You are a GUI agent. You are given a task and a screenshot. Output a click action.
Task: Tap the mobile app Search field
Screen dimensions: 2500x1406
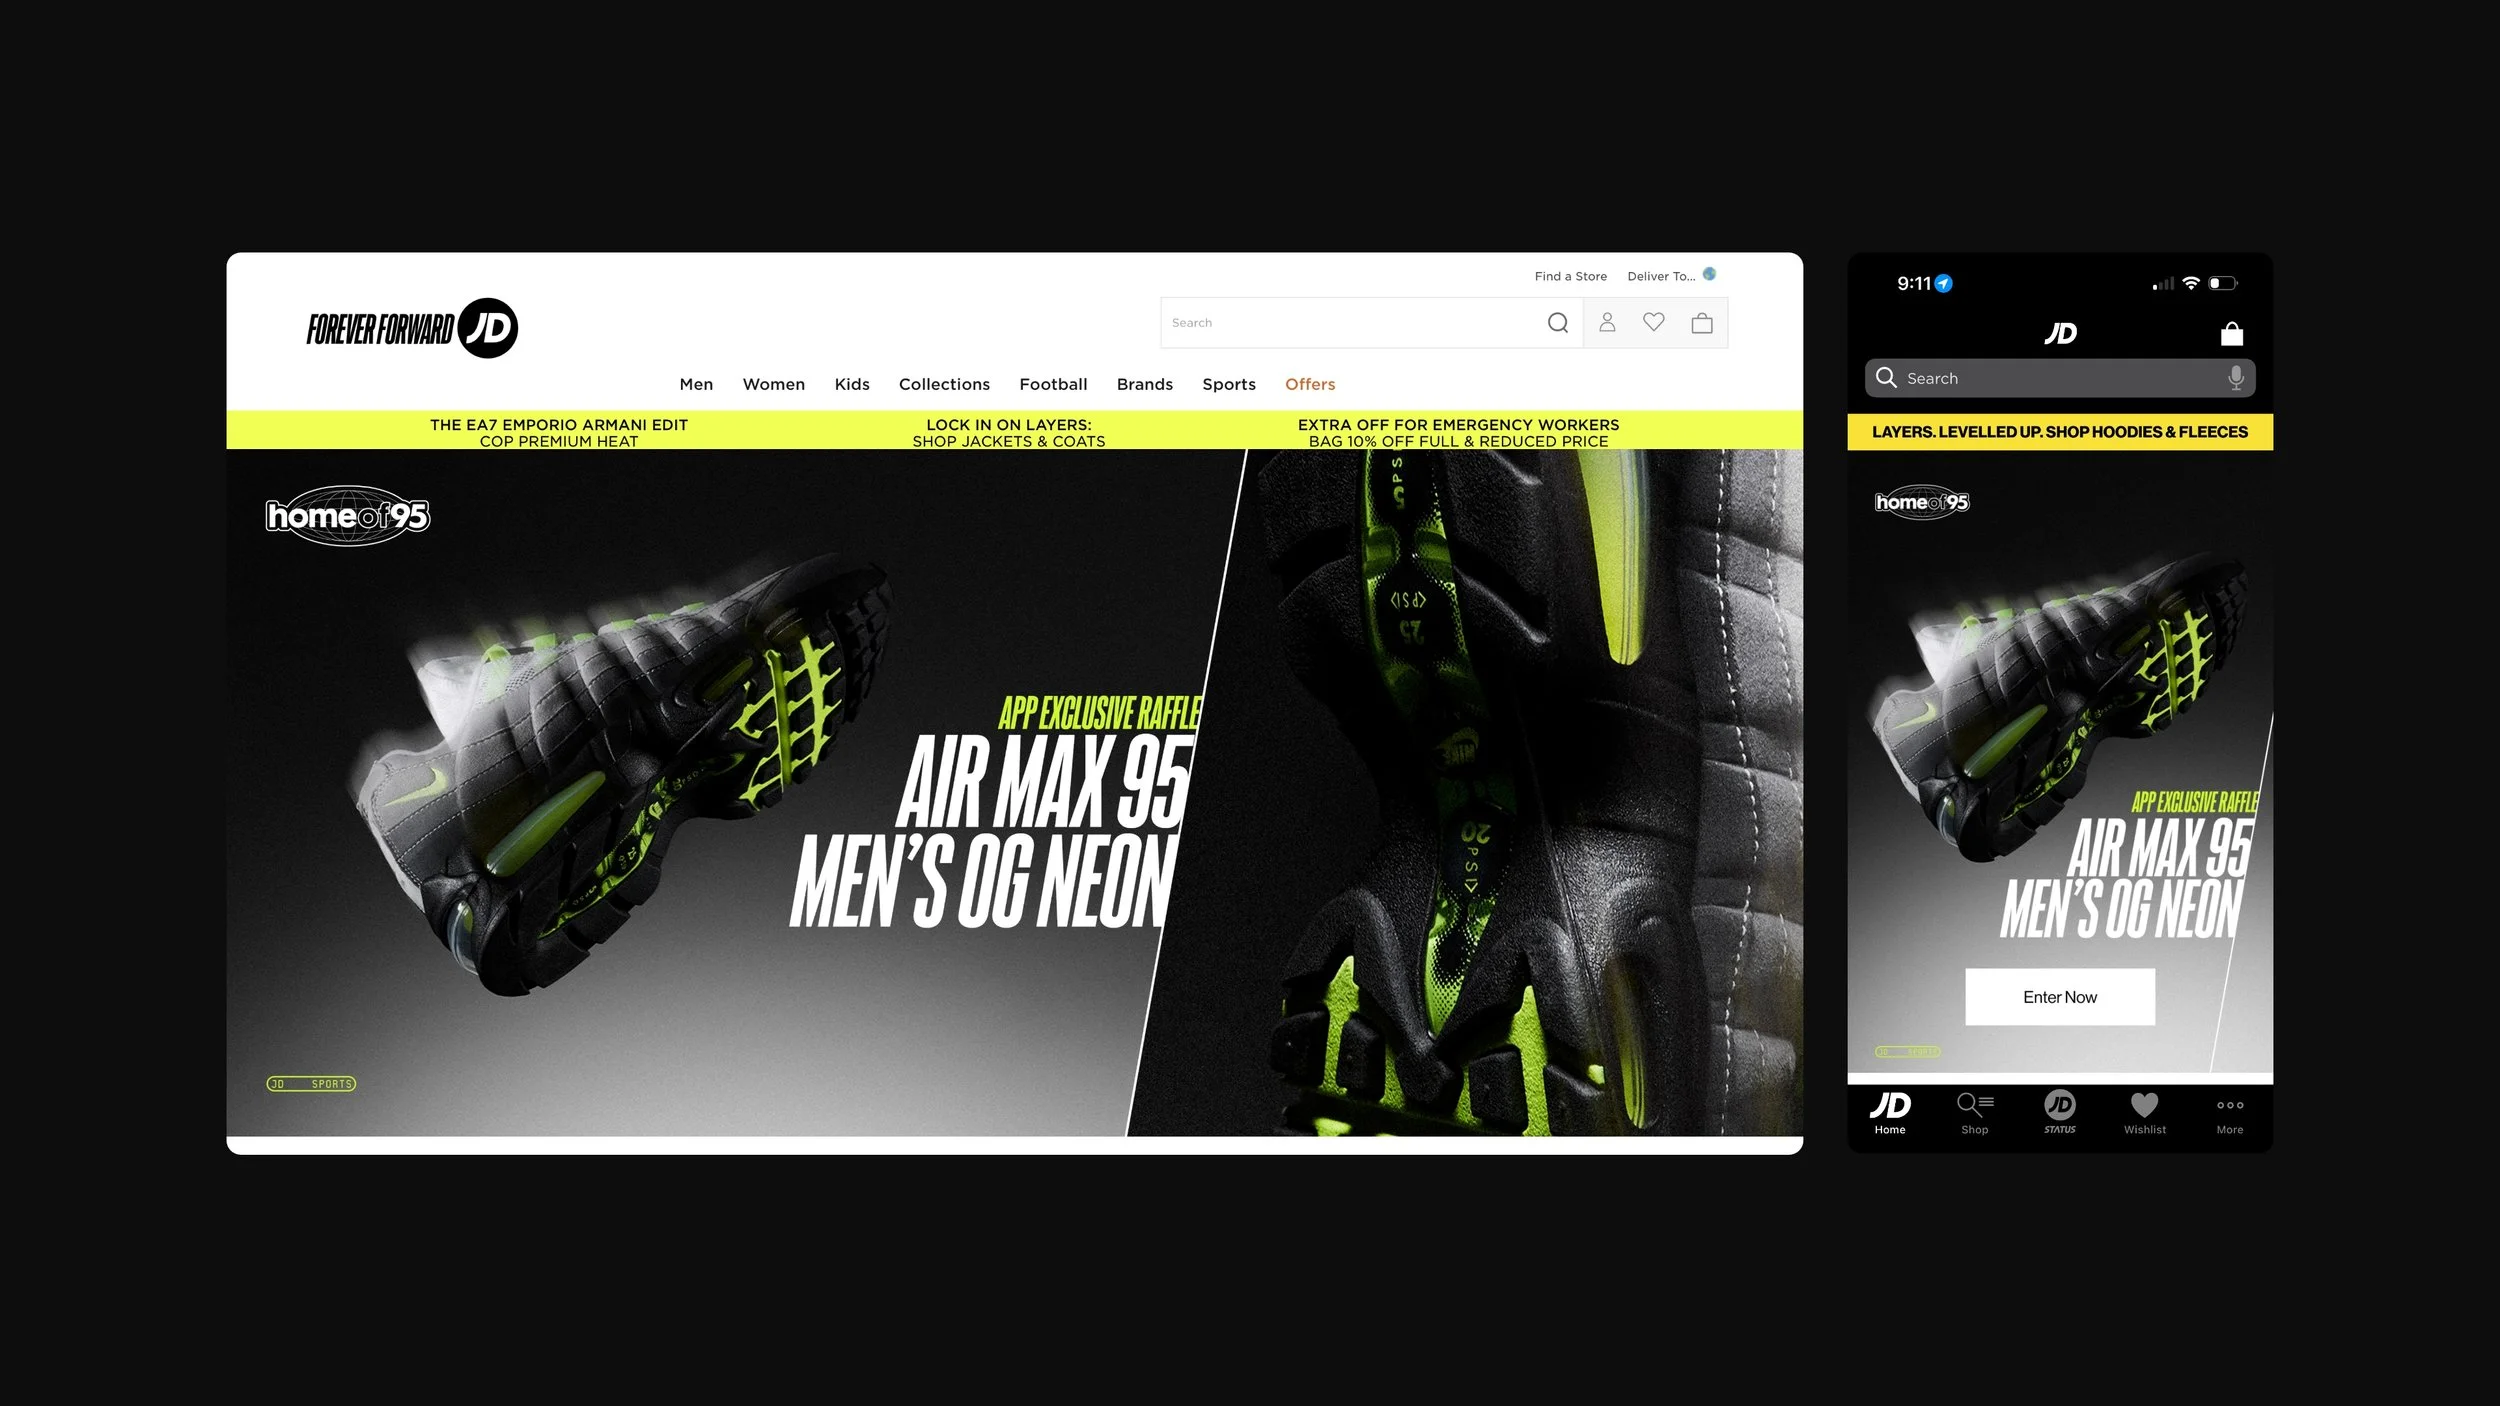click(2060, 378)
